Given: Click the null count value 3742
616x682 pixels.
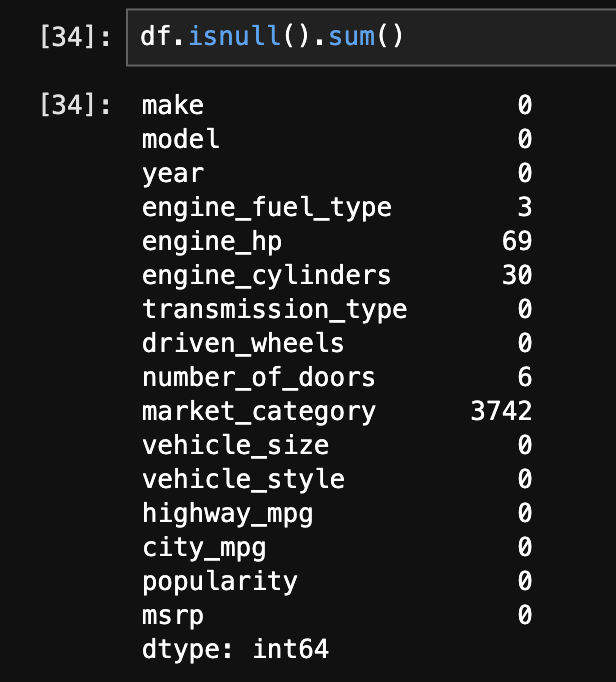Looking at the screenshot, I should (501, 411).
